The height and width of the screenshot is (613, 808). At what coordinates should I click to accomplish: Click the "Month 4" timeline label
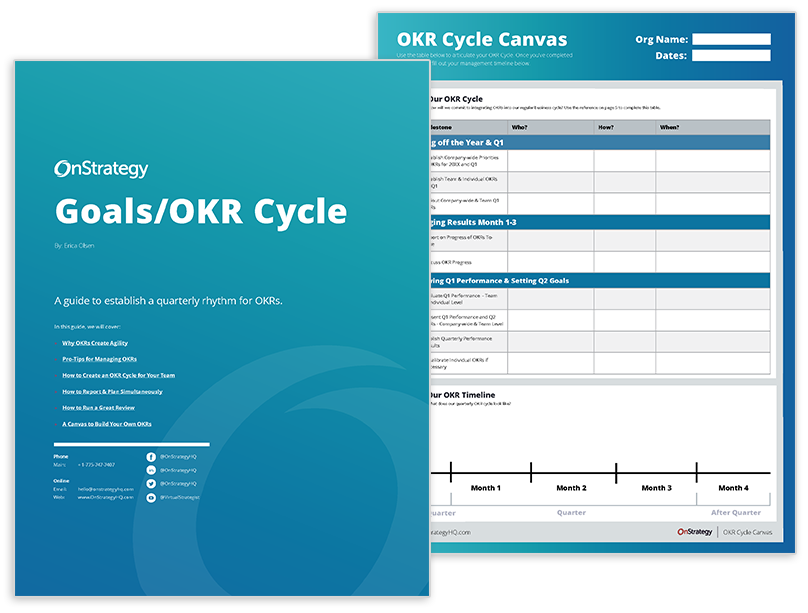click(x=733, y=488)
